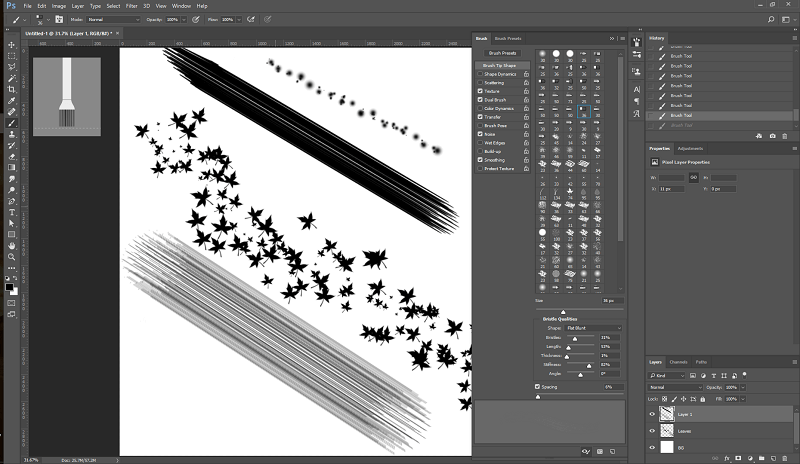Select the Pen tool
800x464 pixels.
11,201
